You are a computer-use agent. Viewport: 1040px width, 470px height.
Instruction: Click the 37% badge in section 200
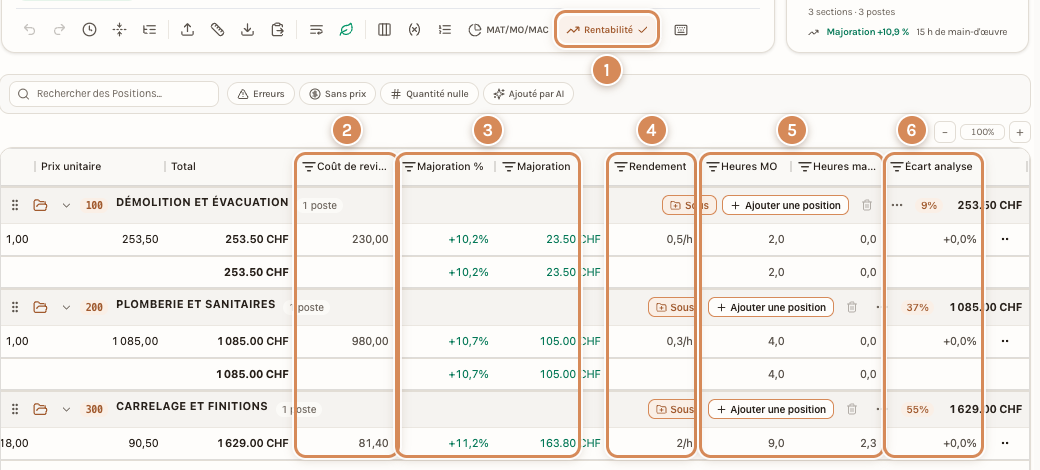[917, 307]
